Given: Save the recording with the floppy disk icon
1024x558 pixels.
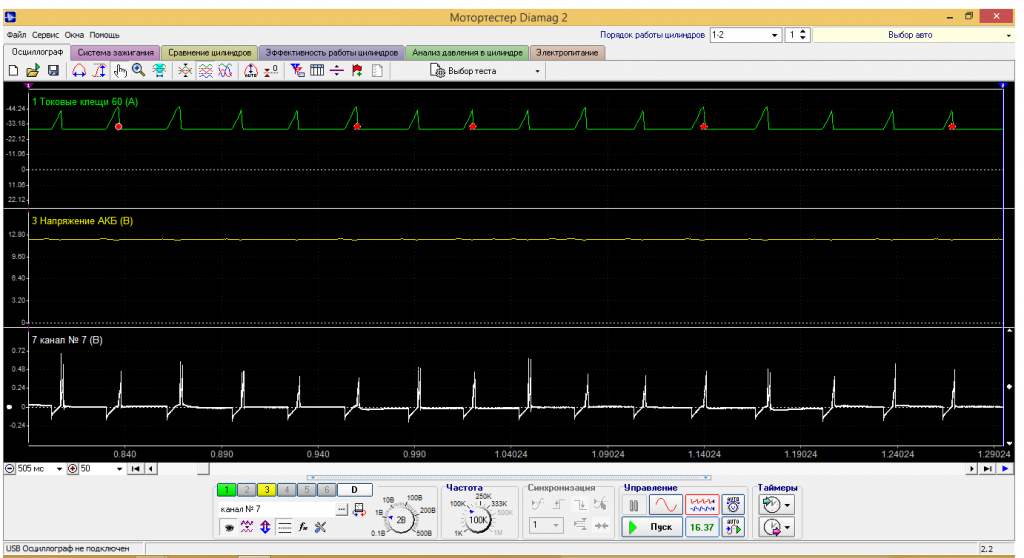Looking at the screenshot, I should (53, 71).
